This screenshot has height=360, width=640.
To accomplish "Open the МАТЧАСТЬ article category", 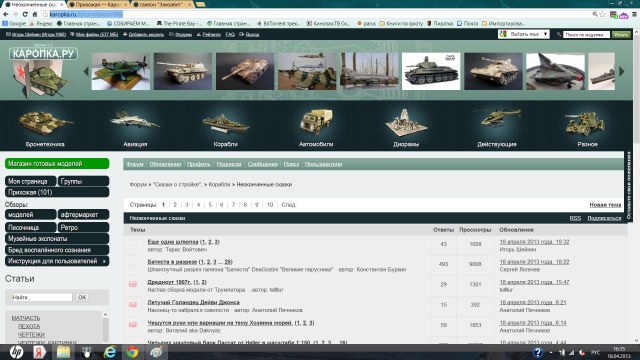I will [x=26, y=318].
